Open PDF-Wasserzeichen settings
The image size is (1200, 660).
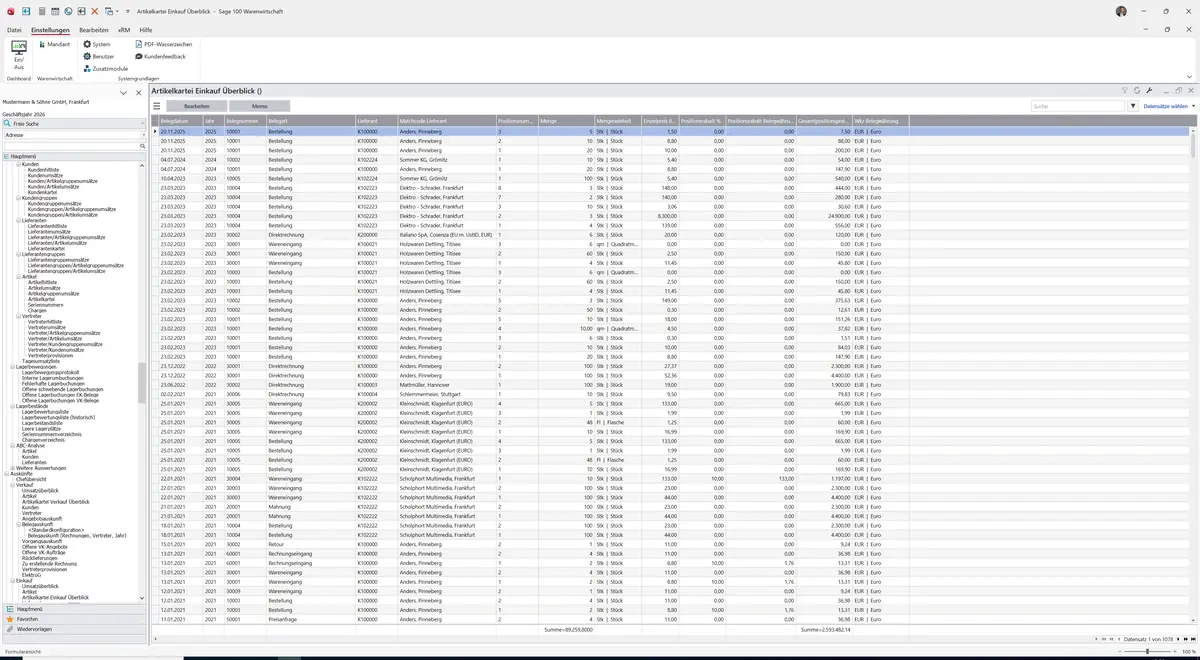[x=163, y=45]
